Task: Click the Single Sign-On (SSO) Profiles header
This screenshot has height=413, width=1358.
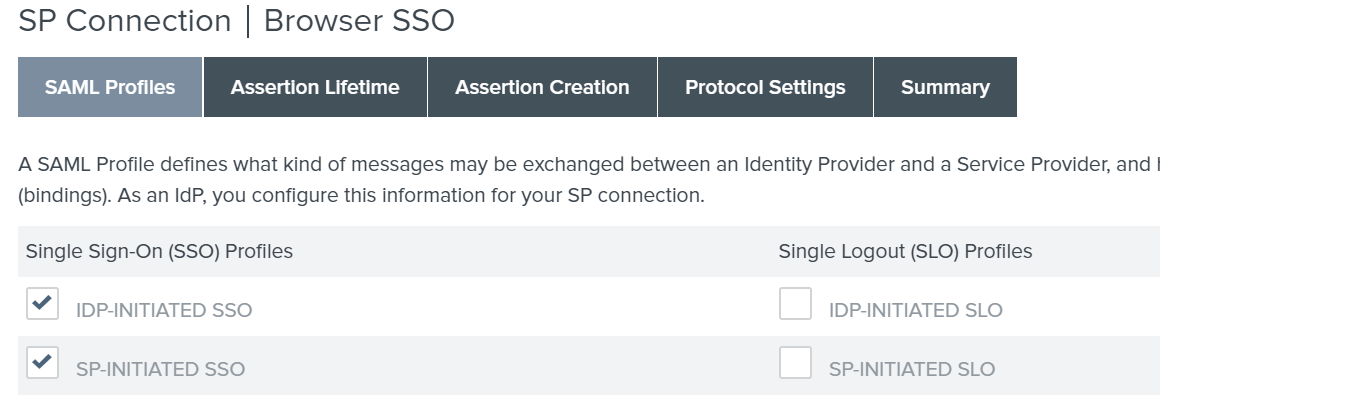Action: click(x=159, y=251)
